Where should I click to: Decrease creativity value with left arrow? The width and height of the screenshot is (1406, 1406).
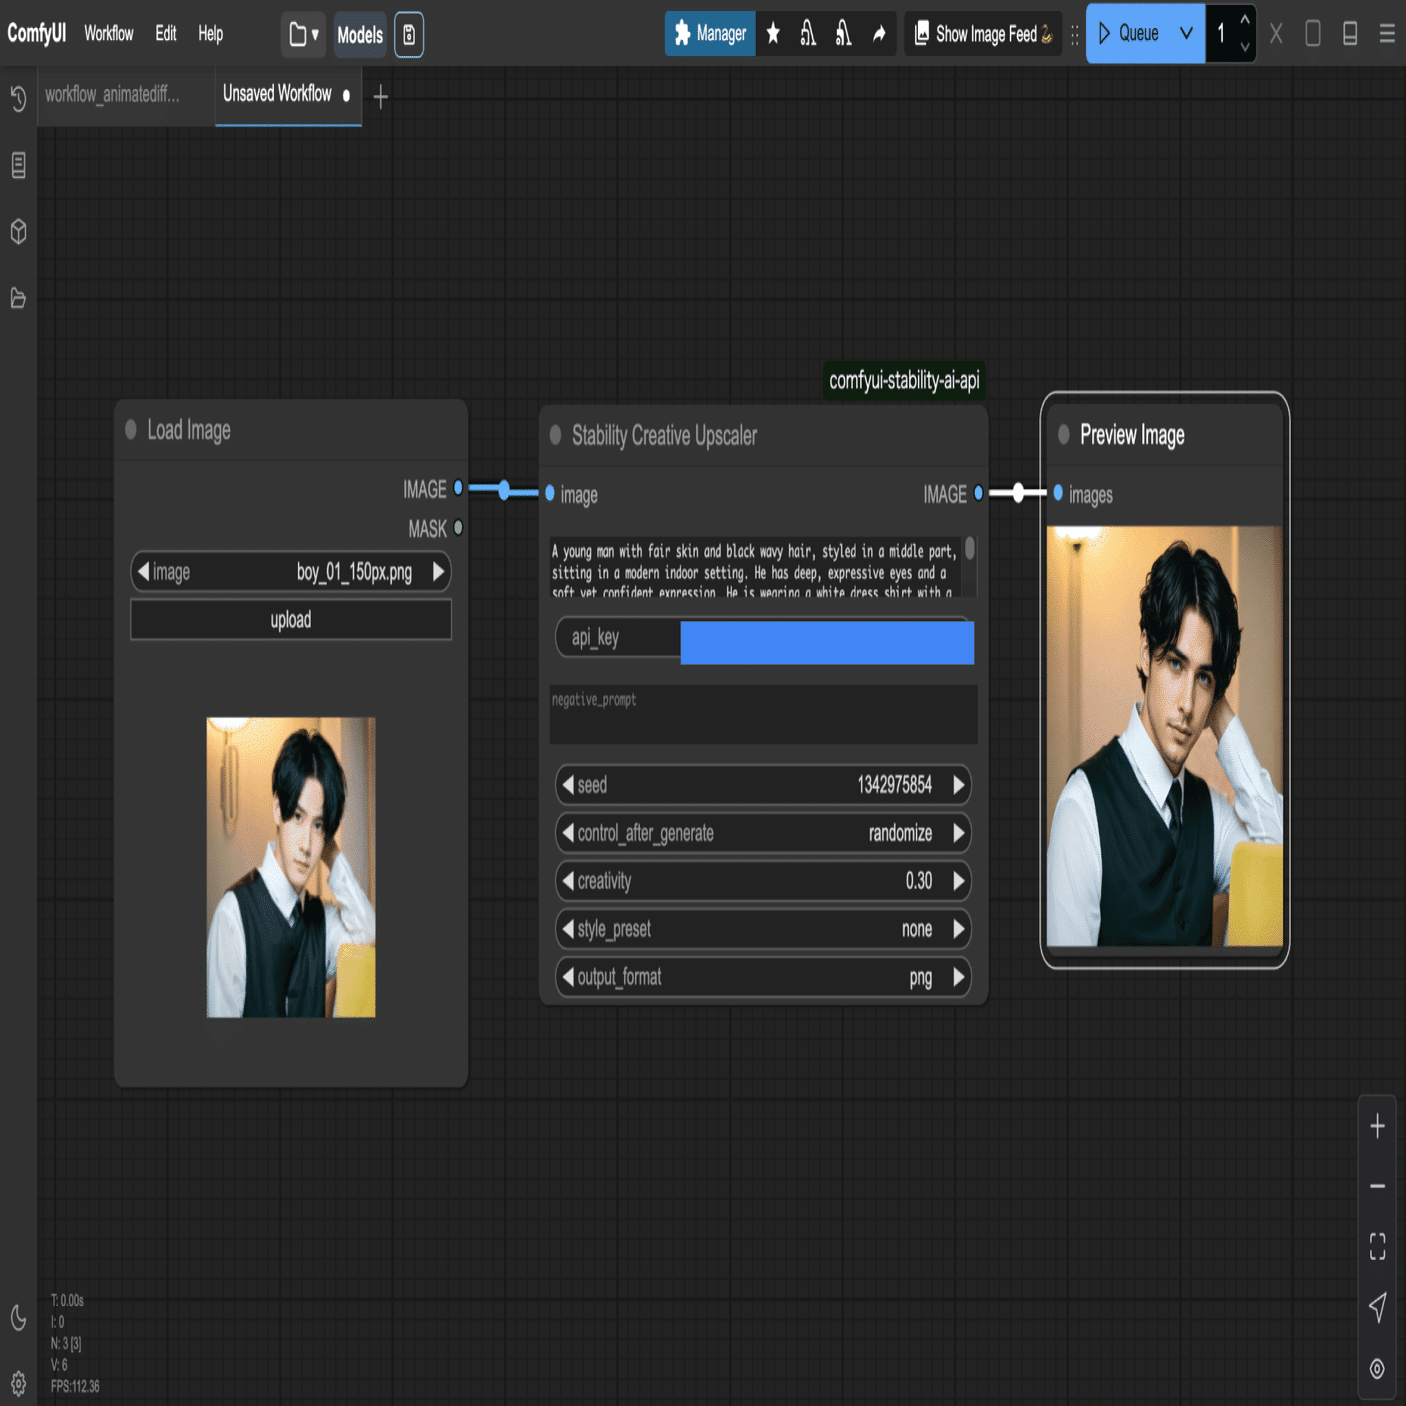[568, 881]
